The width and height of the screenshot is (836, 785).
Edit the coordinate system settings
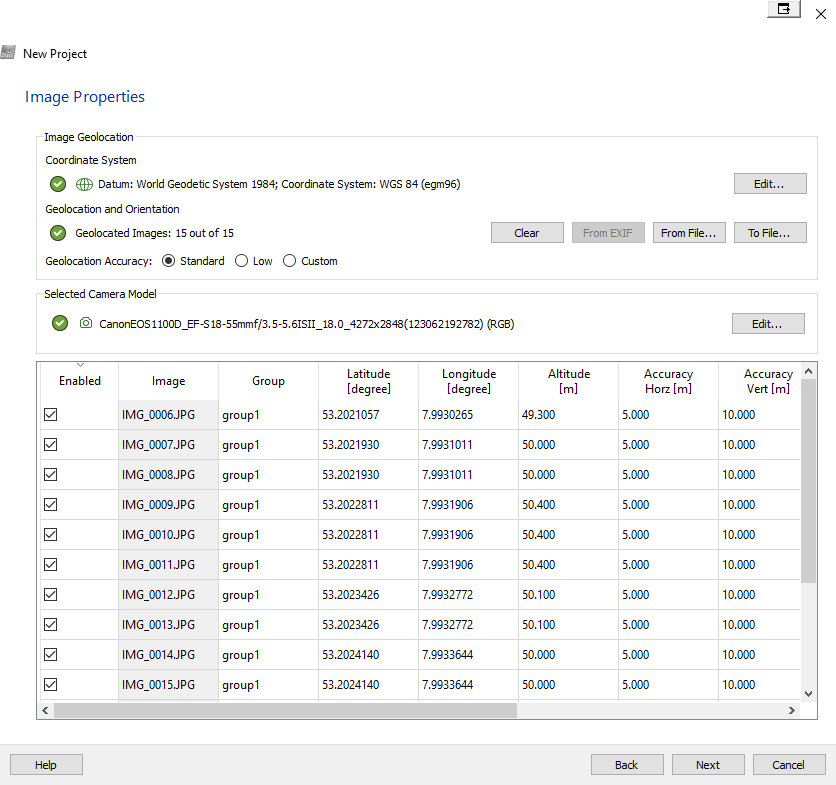(x=769, y=184)
